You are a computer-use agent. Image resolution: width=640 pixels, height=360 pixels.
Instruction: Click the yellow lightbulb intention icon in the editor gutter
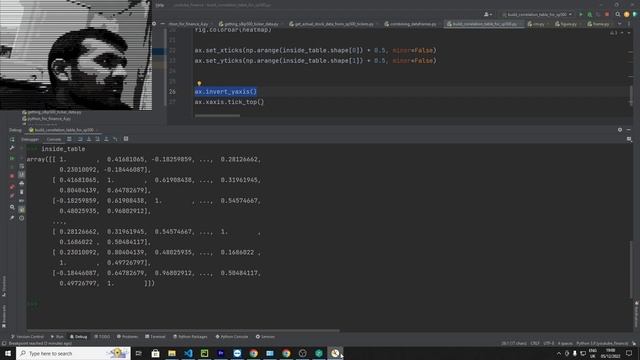point(199,83)
